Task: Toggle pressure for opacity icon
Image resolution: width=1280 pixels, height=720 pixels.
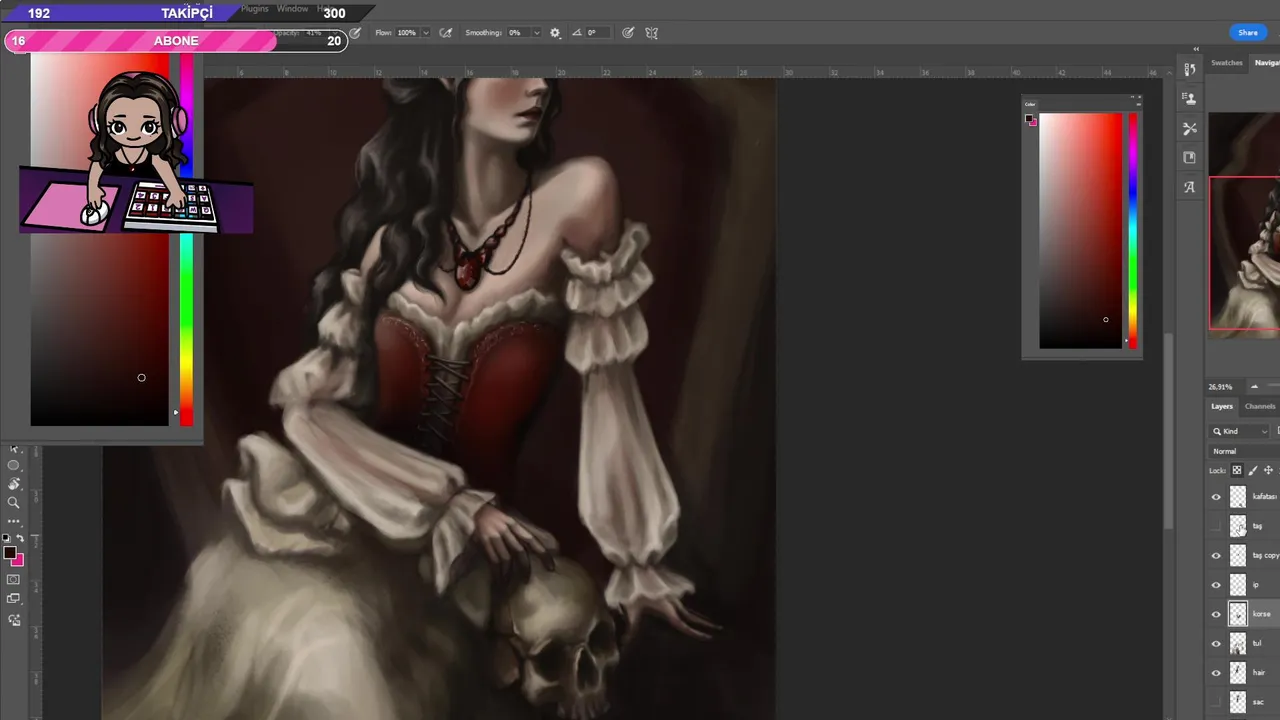Action: (355, 33)
